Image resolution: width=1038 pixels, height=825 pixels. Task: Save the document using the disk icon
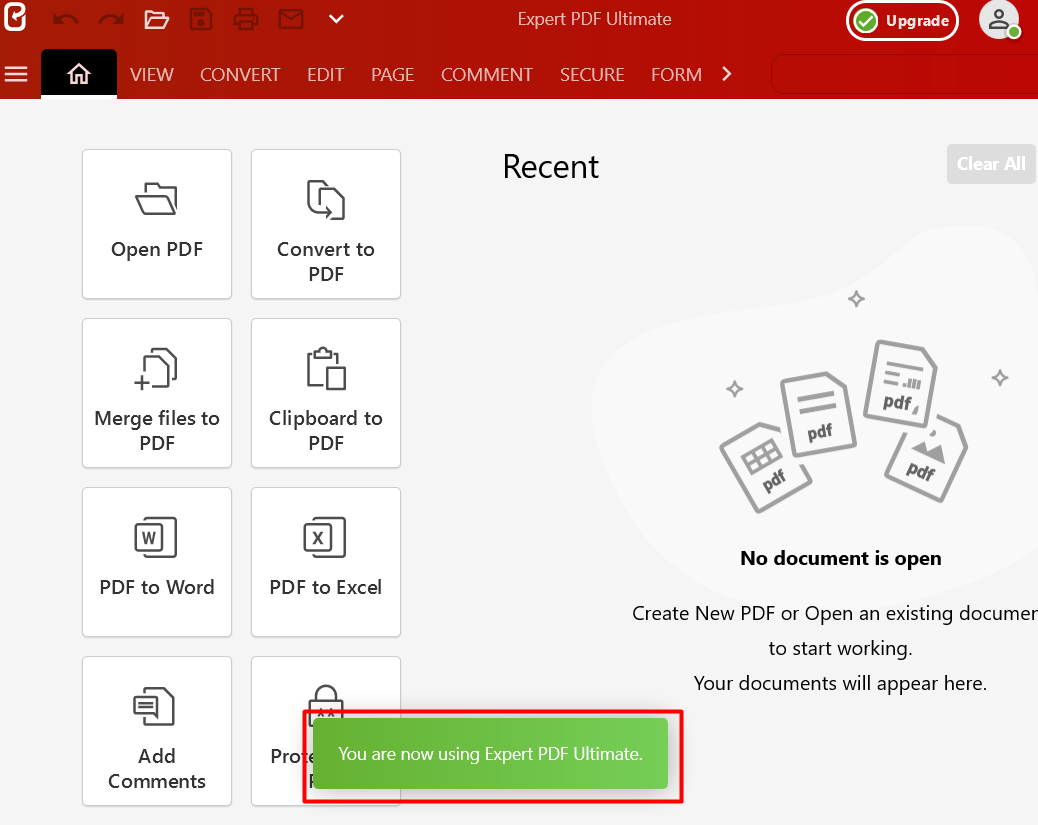[x=201, y=19]
